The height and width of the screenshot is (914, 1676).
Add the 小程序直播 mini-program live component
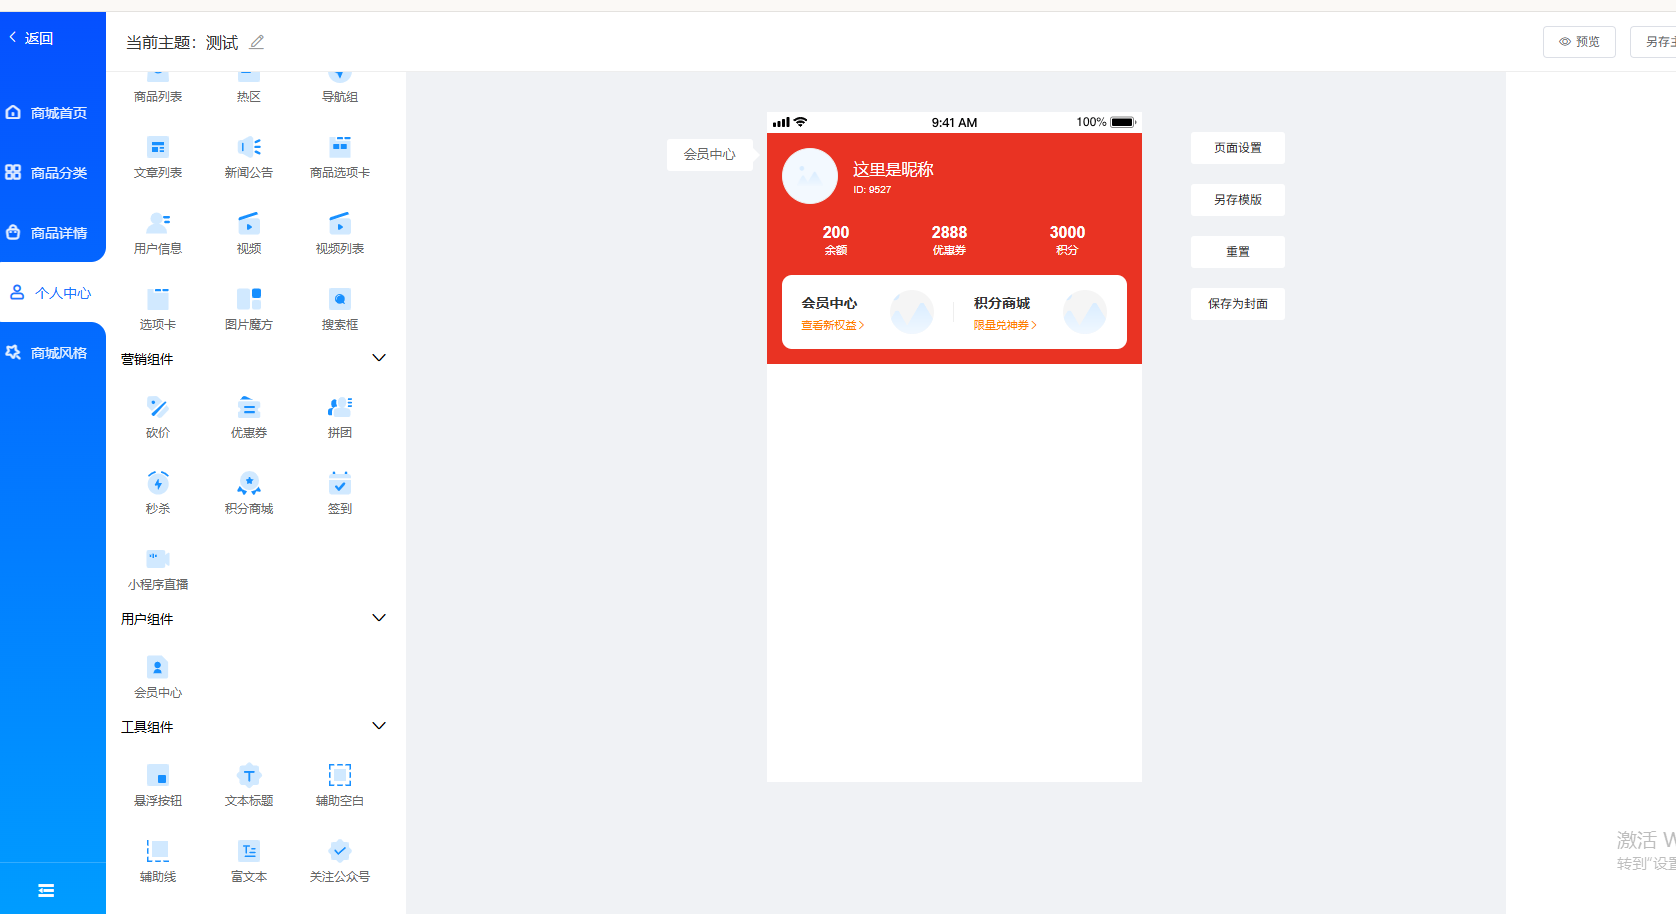(158, 570)
